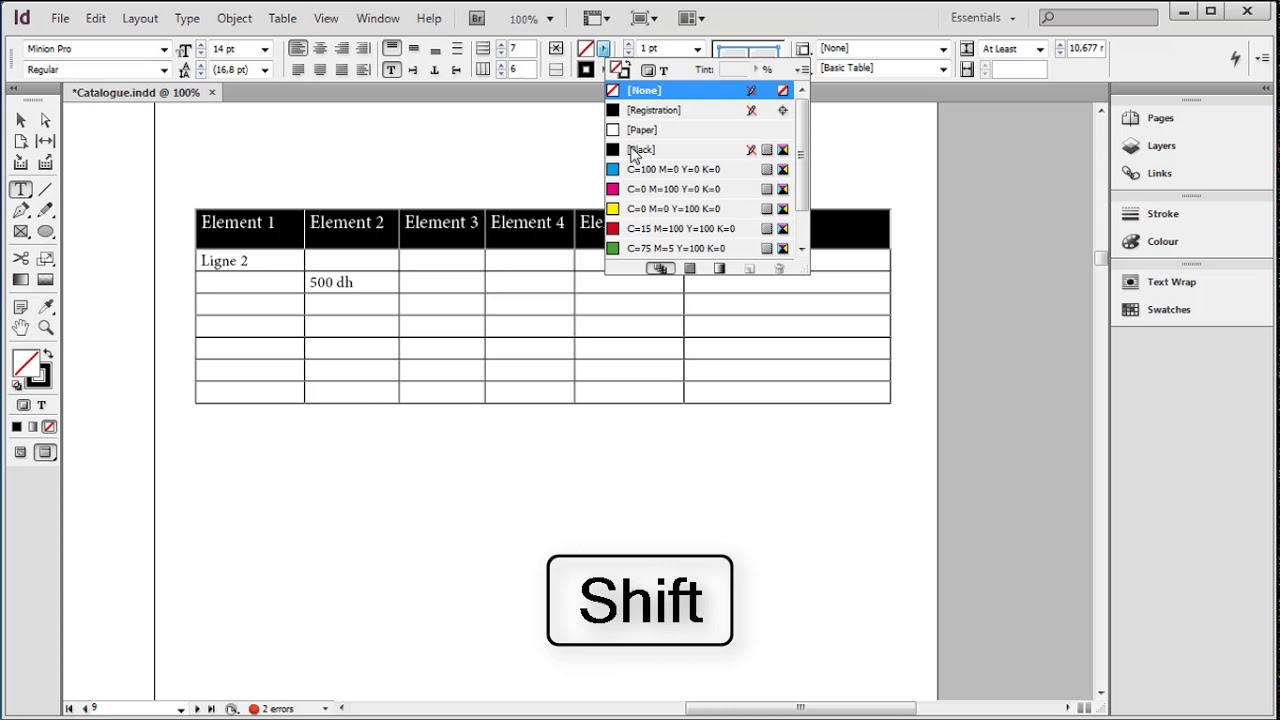Select the Rectangle Frame tool
Image resolution: width=1280 pixels, height=720 pixels.
21,232
